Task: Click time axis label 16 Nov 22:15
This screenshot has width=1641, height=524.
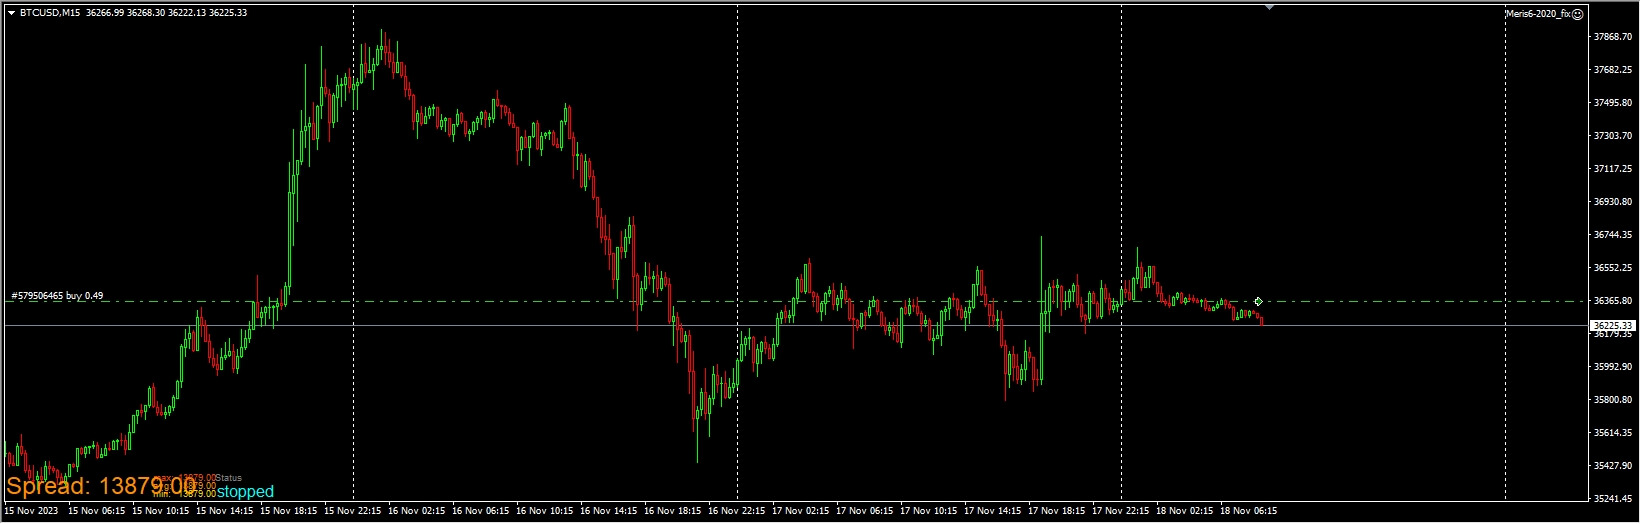Action: coord(737,511)
